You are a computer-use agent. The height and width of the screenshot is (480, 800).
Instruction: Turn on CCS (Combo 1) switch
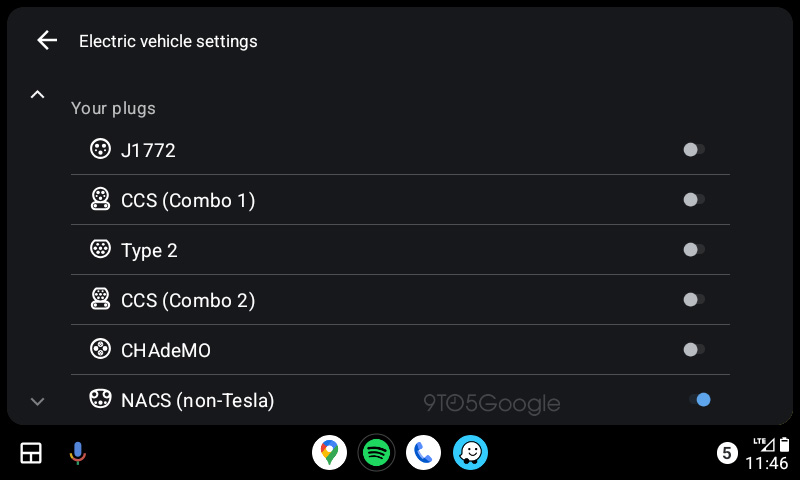click(694, 200)
